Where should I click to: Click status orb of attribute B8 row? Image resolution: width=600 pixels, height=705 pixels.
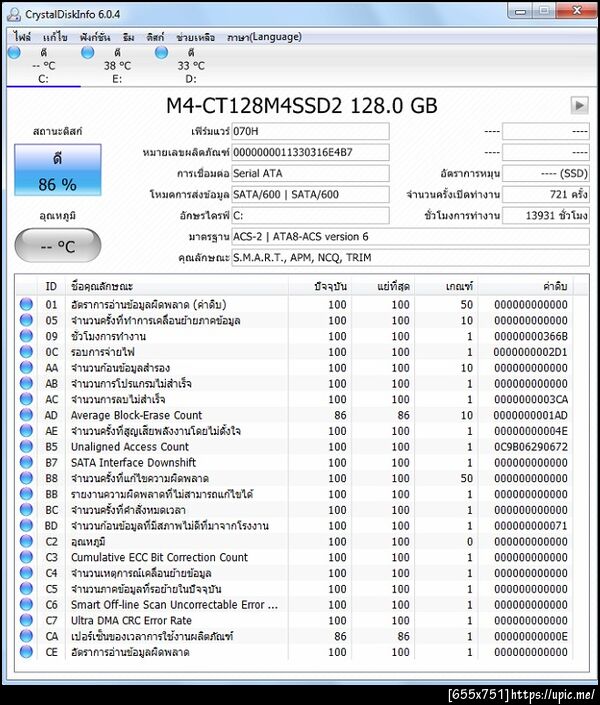[26, 478]
